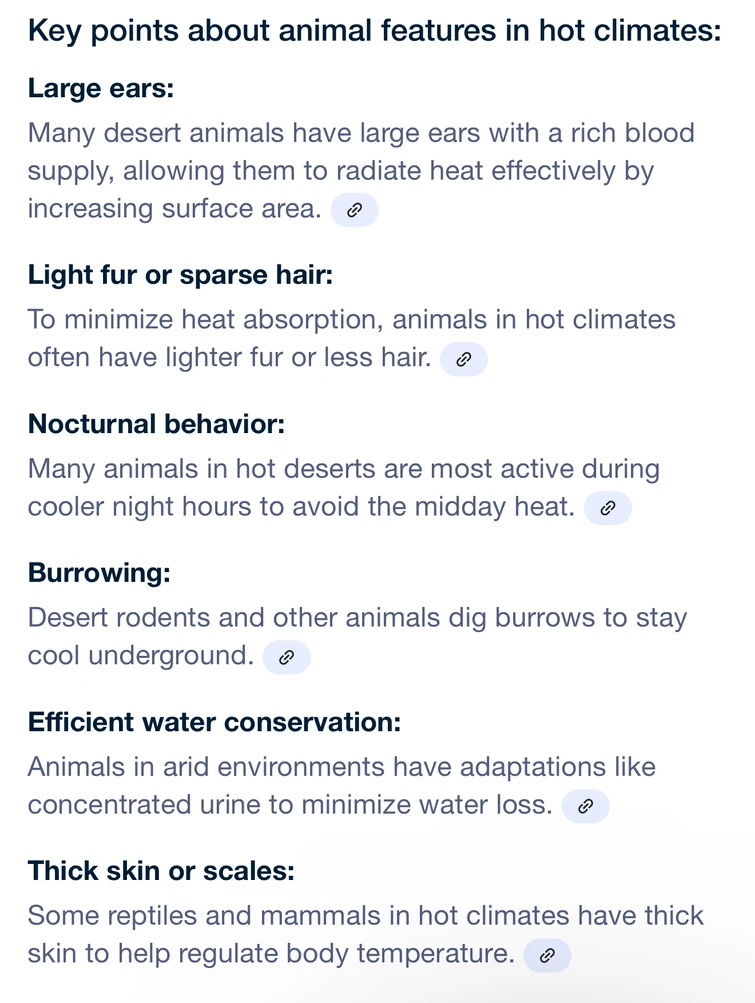The image size is (755, 1003).
Task: Open the source link after the large ears paragraph
Action: click(x=354, y=210)
